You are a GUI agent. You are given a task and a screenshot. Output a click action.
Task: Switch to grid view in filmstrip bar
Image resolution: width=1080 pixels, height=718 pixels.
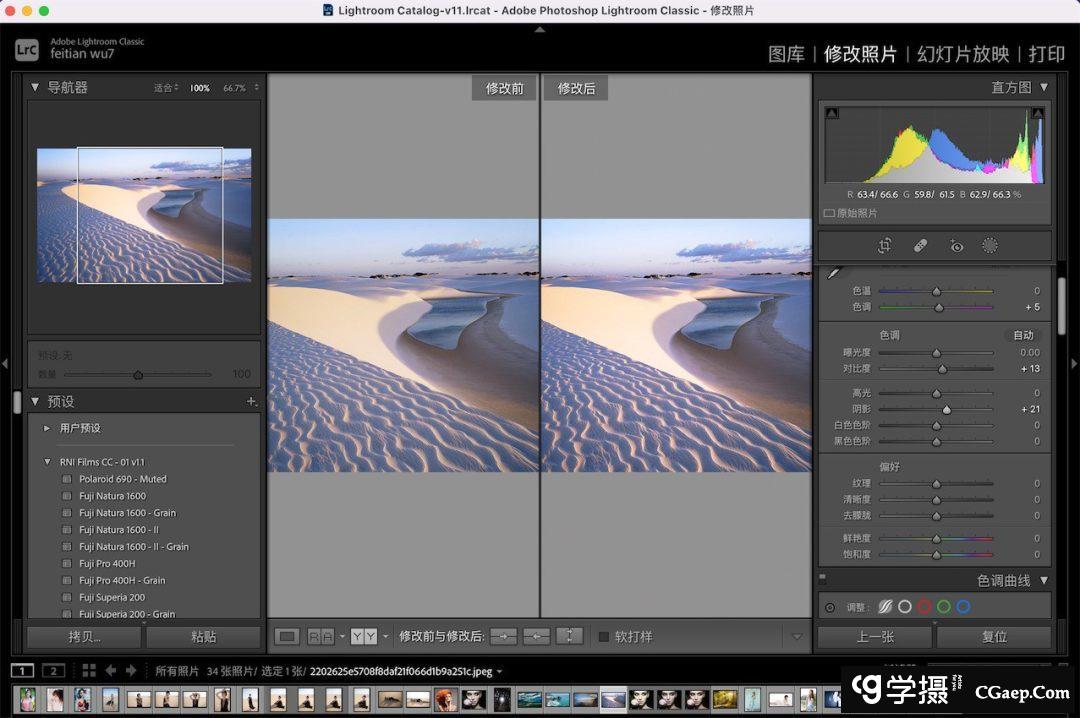coord(88,671)
